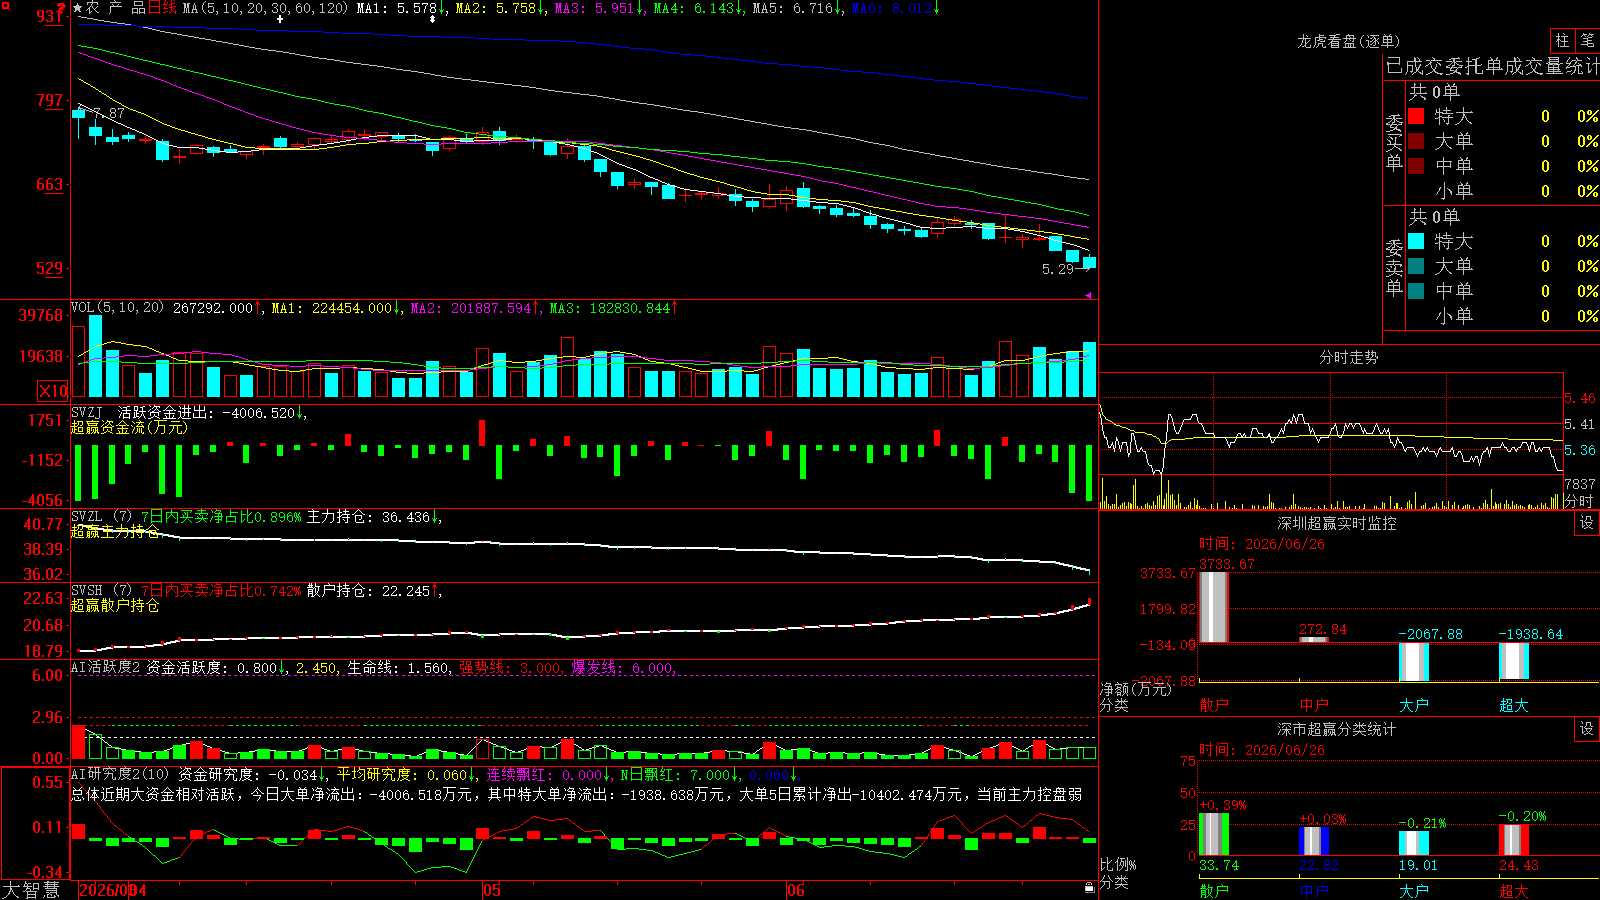
Task: Select the 日线 period label
Action: pyautogui.click(x=162, y=8)
